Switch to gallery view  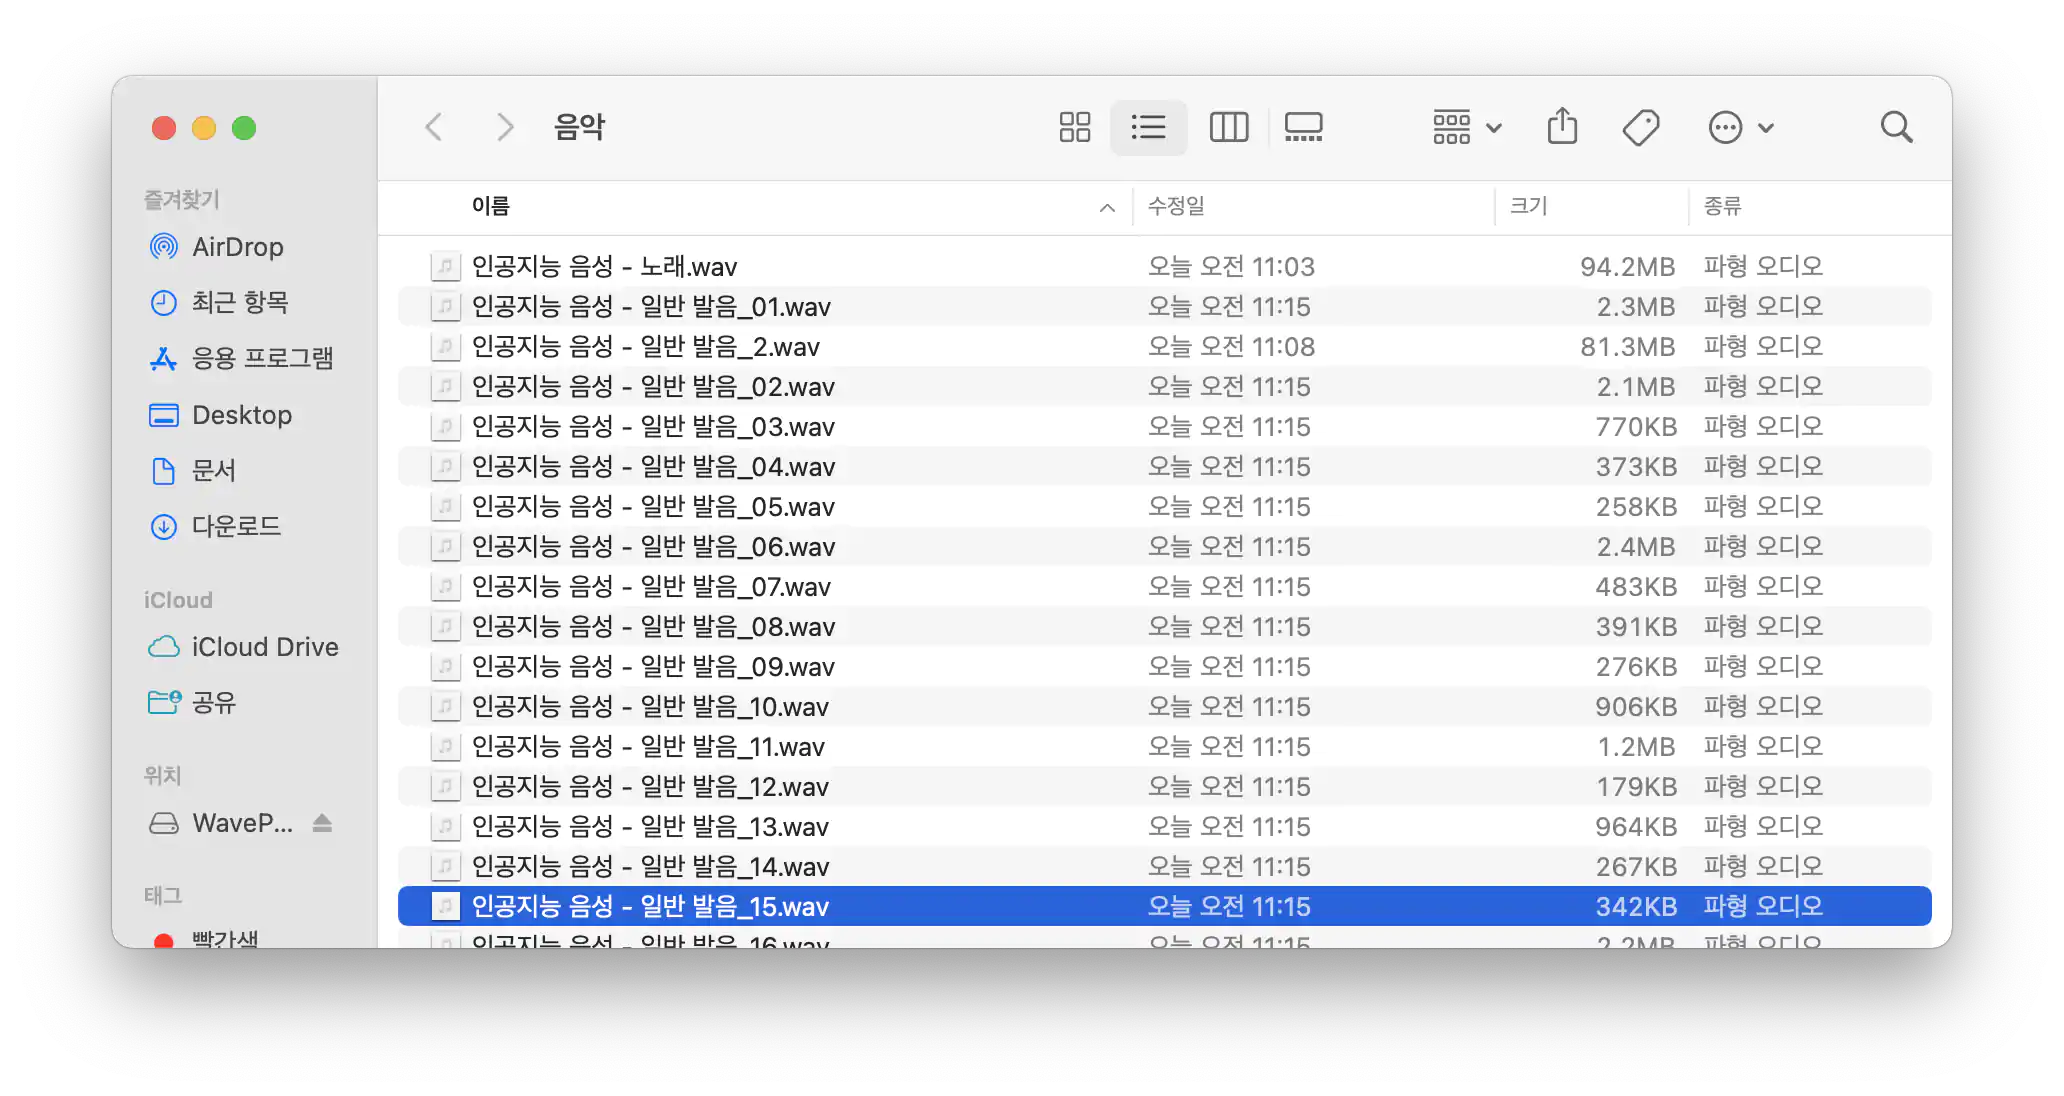click(1303, 127)
